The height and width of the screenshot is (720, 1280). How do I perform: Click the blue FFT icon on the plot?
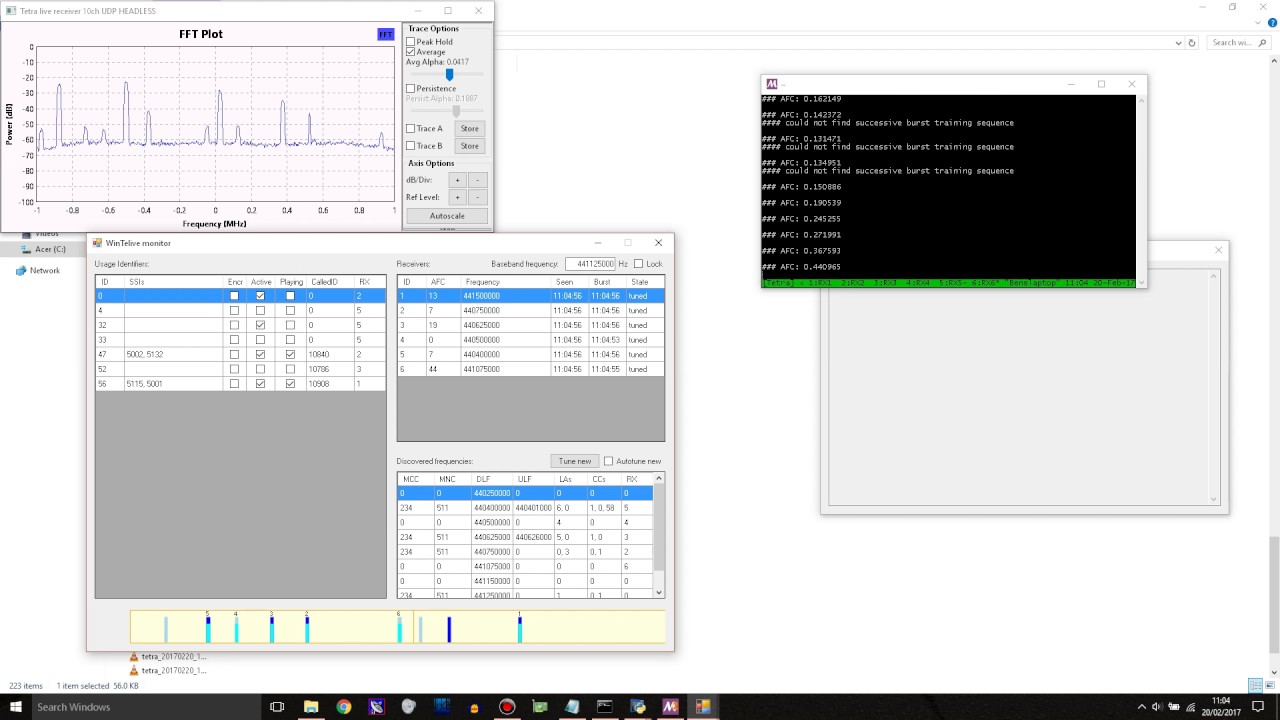[385, 35]
